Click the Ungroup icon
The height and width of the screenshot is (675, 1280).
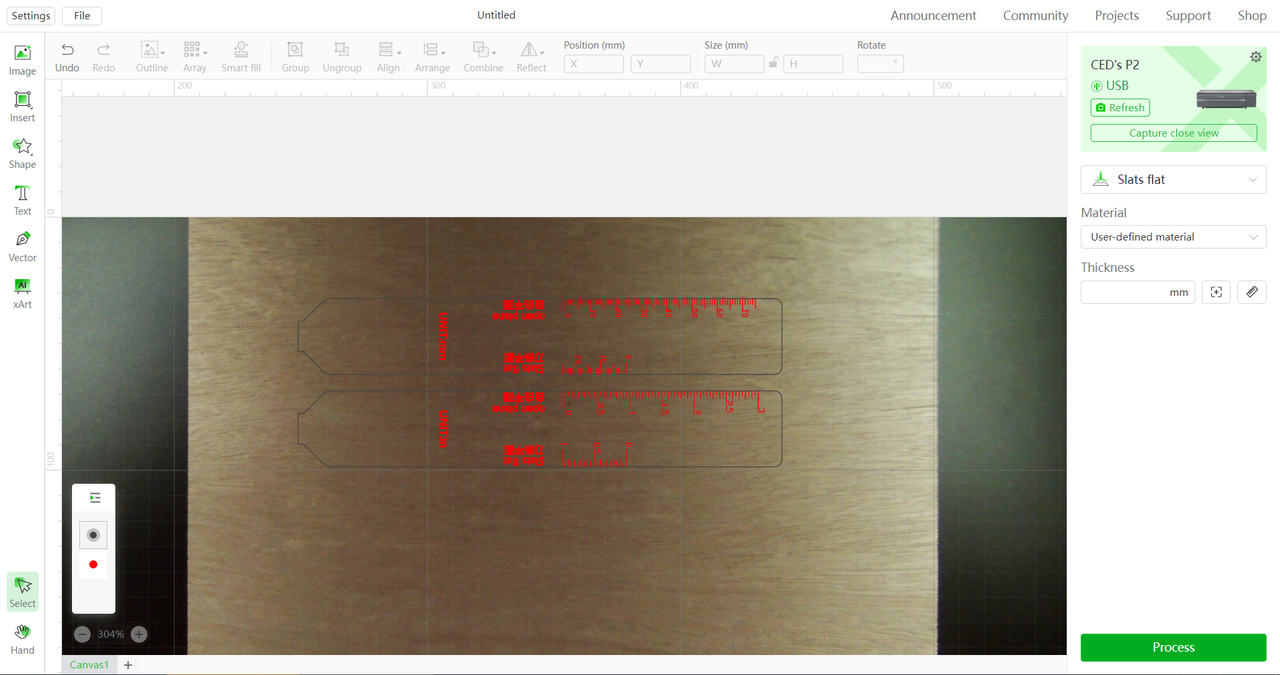342,57
